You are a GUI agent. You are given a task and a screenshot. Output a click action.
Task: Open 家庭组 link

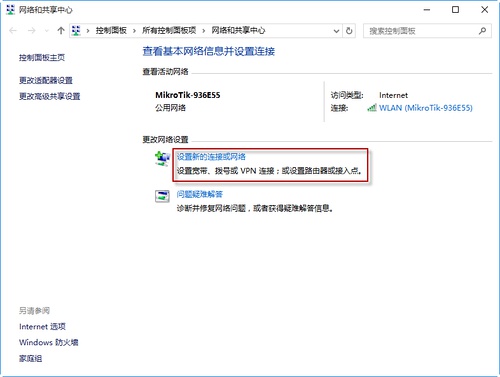point(31,358)
